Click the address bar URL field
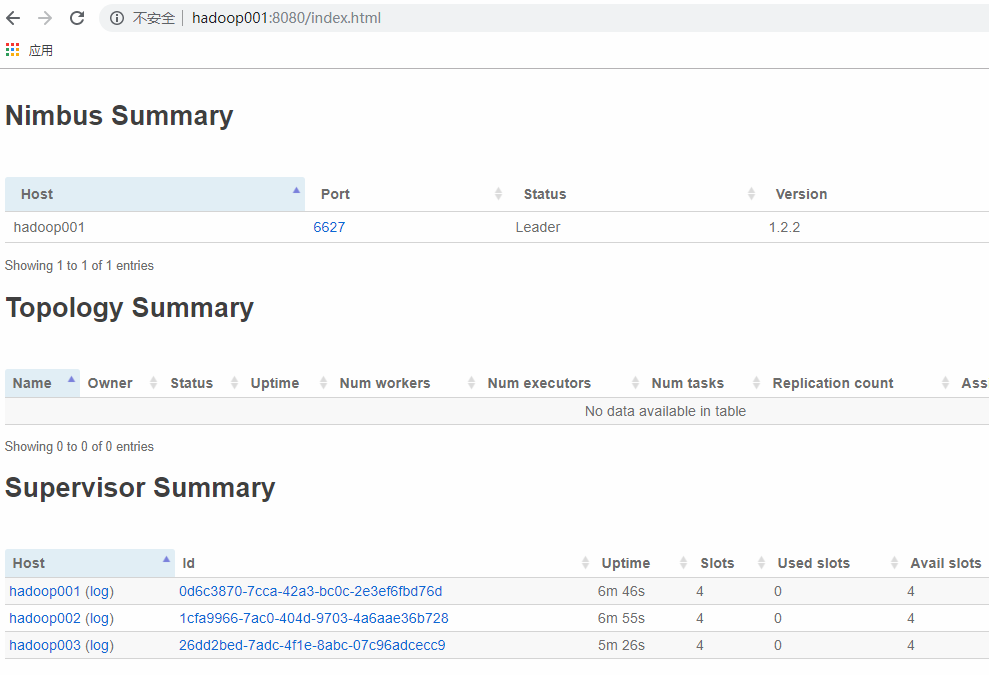 [x=500, y=18]
